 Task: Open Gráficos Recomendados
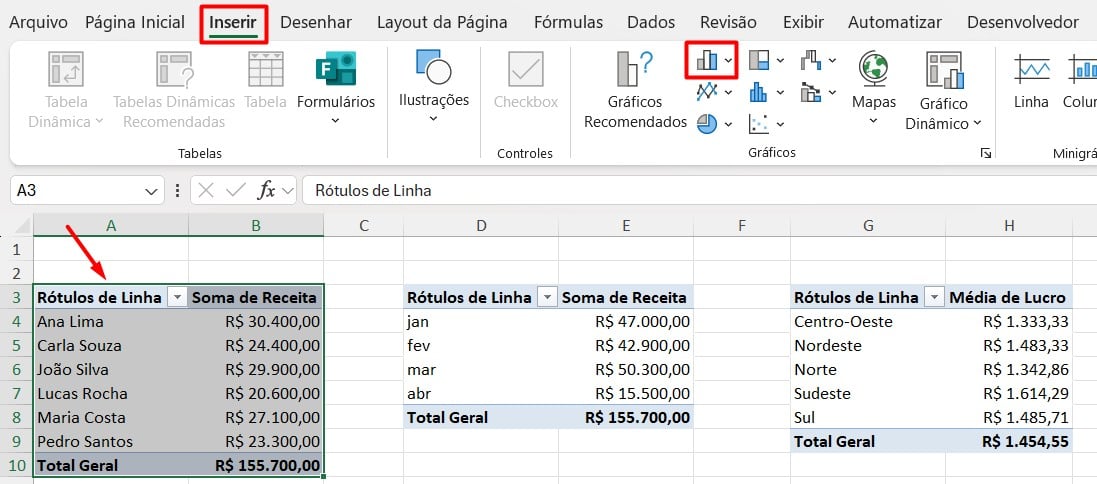[635, 90]
